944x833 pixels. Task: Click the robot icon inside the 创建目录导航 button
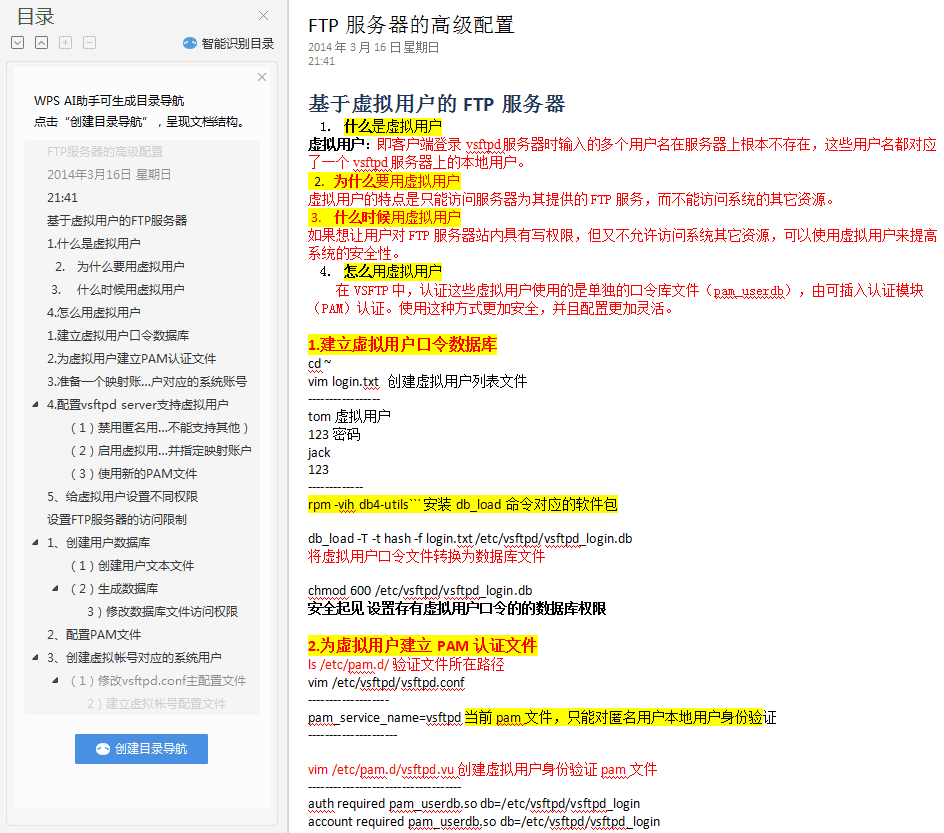click(x=105, y=748)
